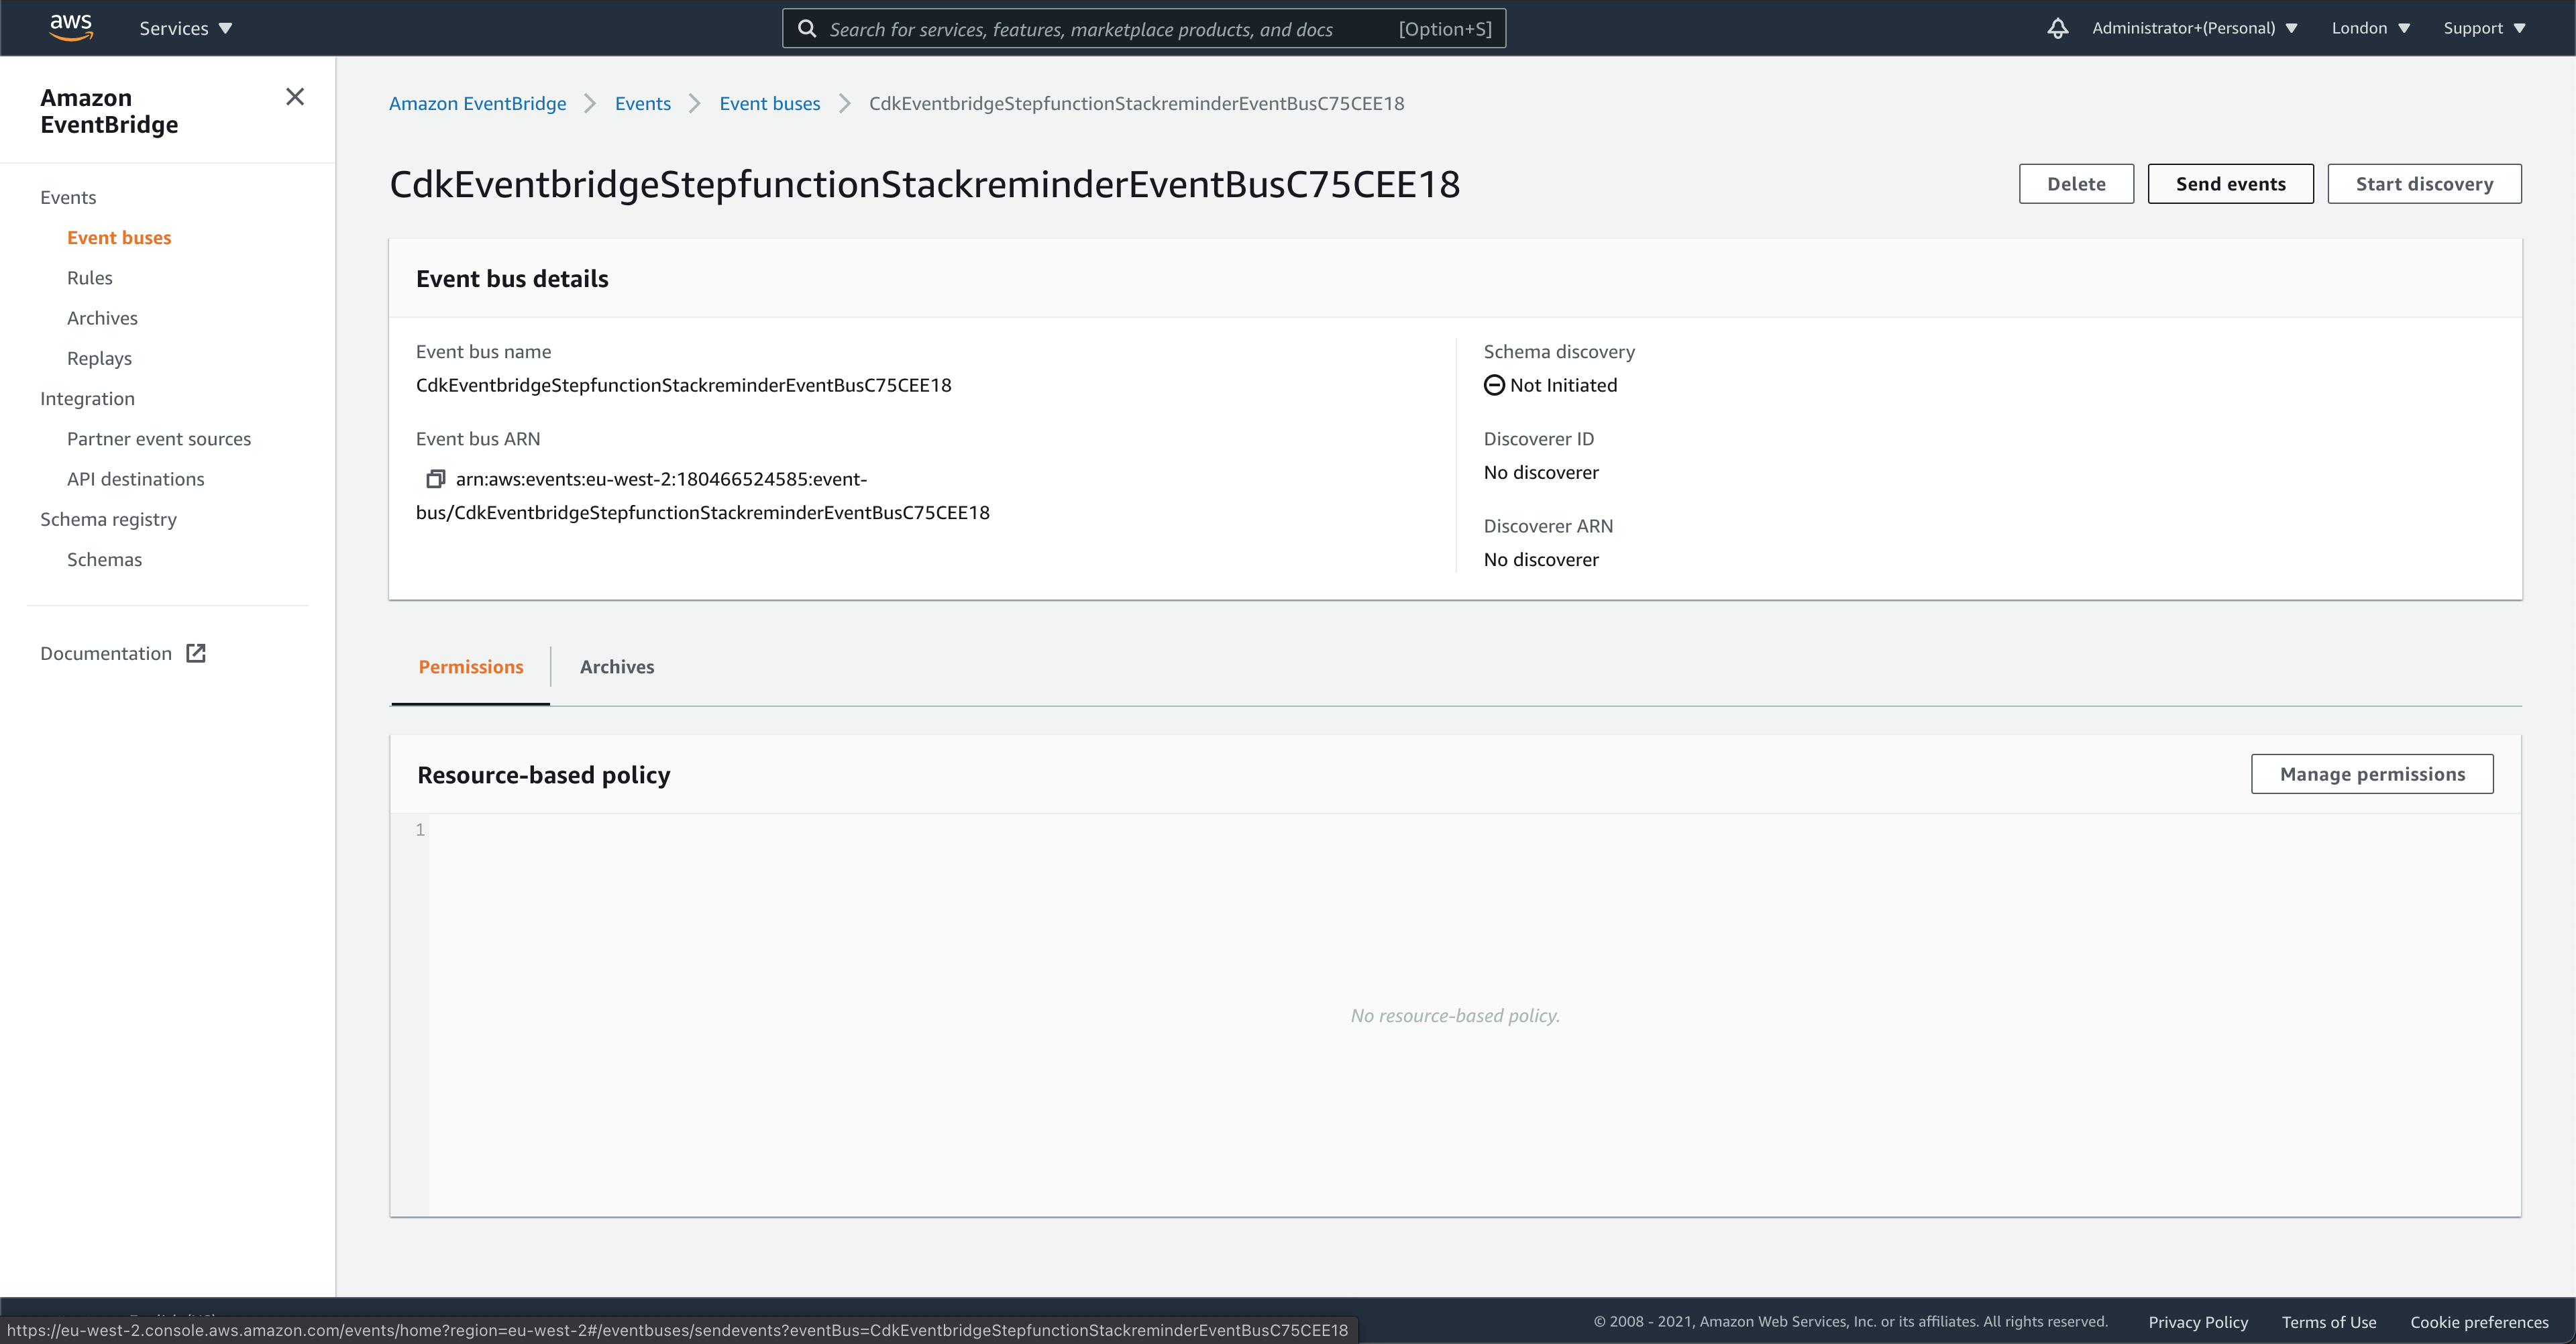Click the Send events button
Screen dimensions: 2576x1344
click(2230, 184)
